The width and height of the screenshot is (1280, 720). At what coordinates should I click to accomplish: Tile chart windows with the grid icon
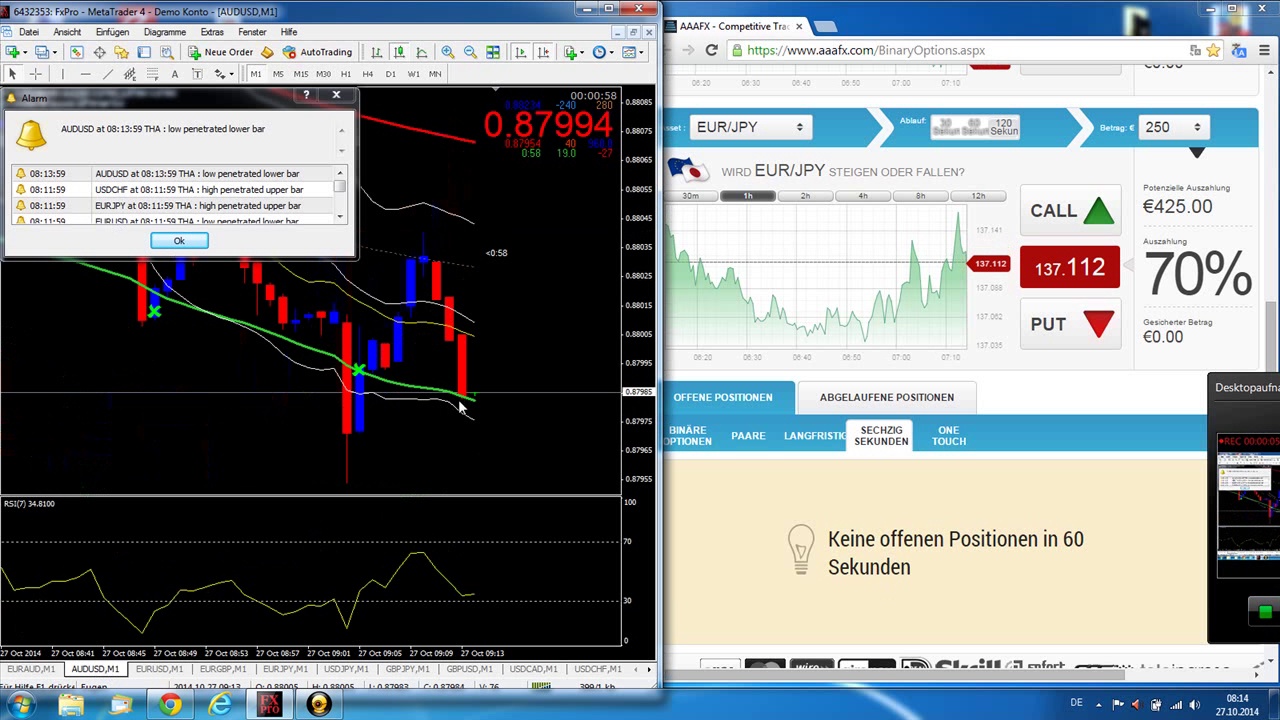(x=492, y=52)
